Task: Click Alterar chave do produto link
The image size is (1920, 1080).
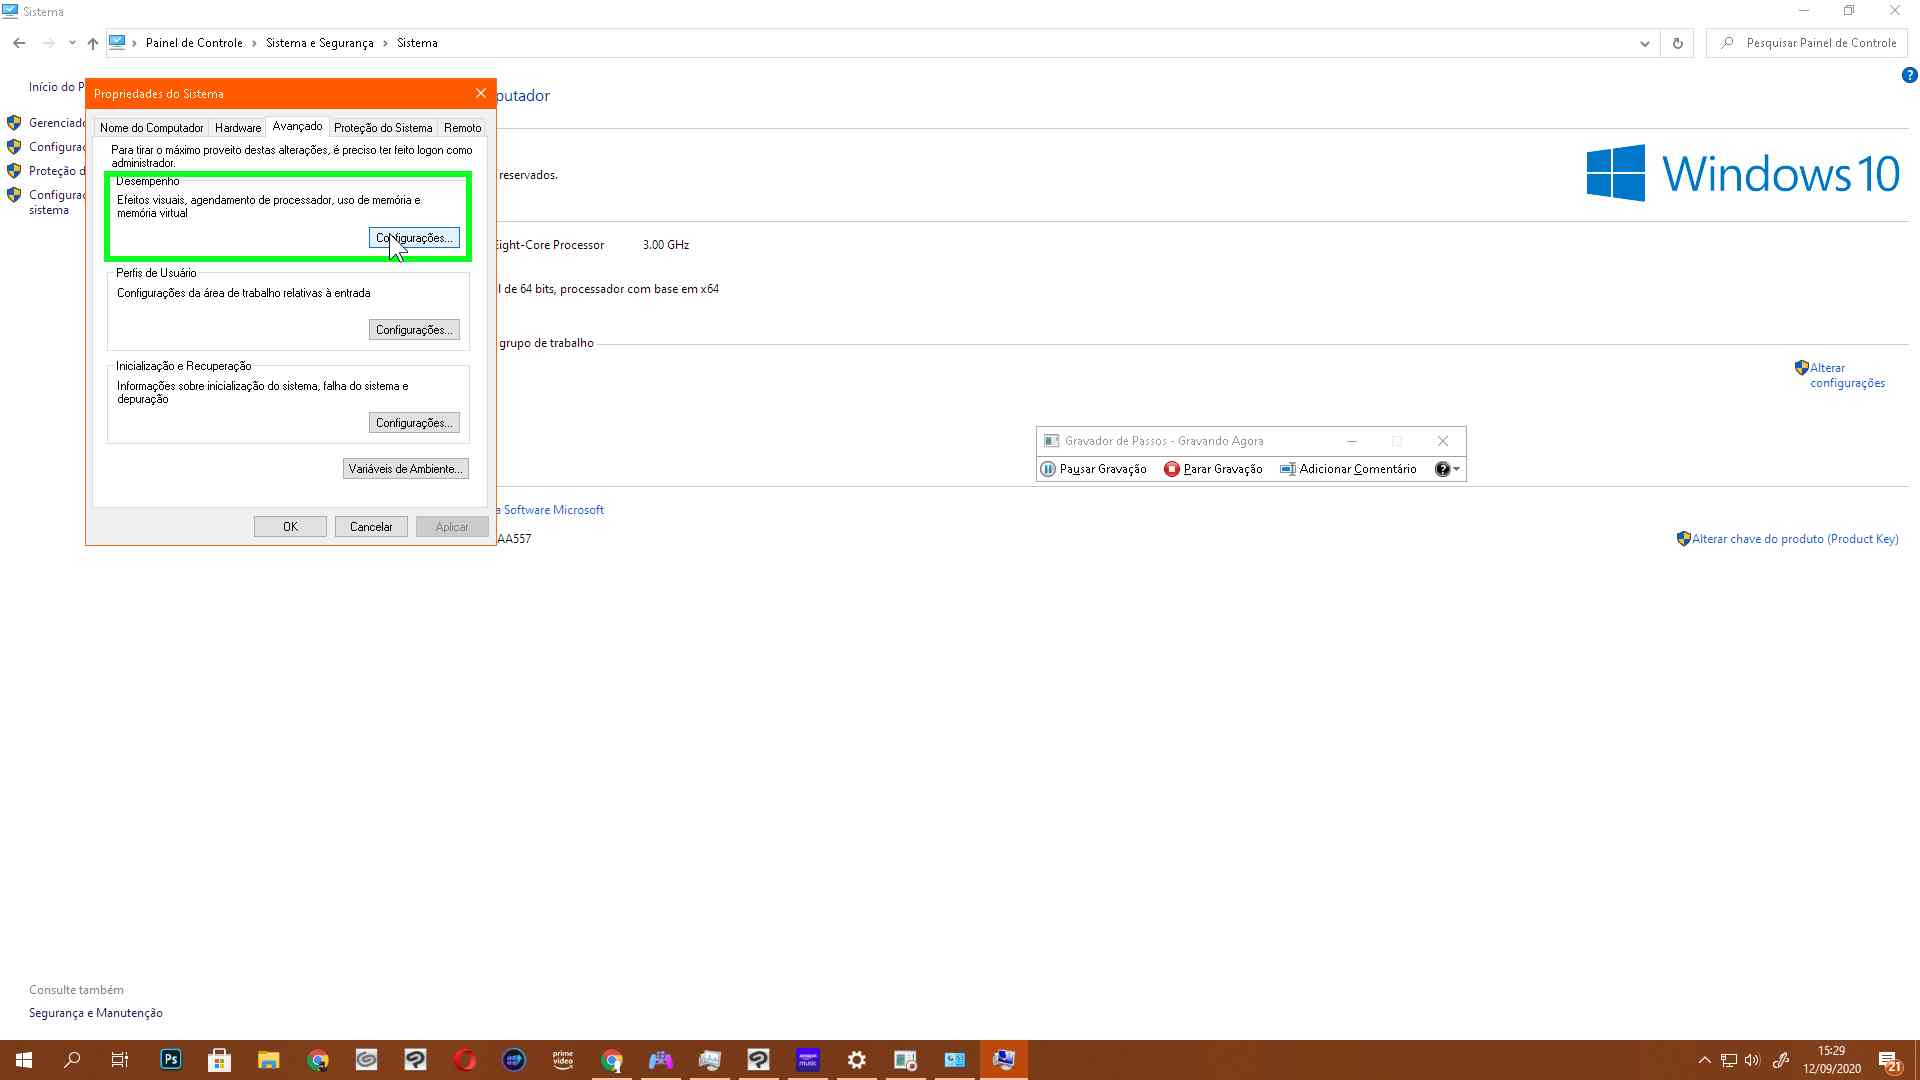Action: tap(1794, 539)
